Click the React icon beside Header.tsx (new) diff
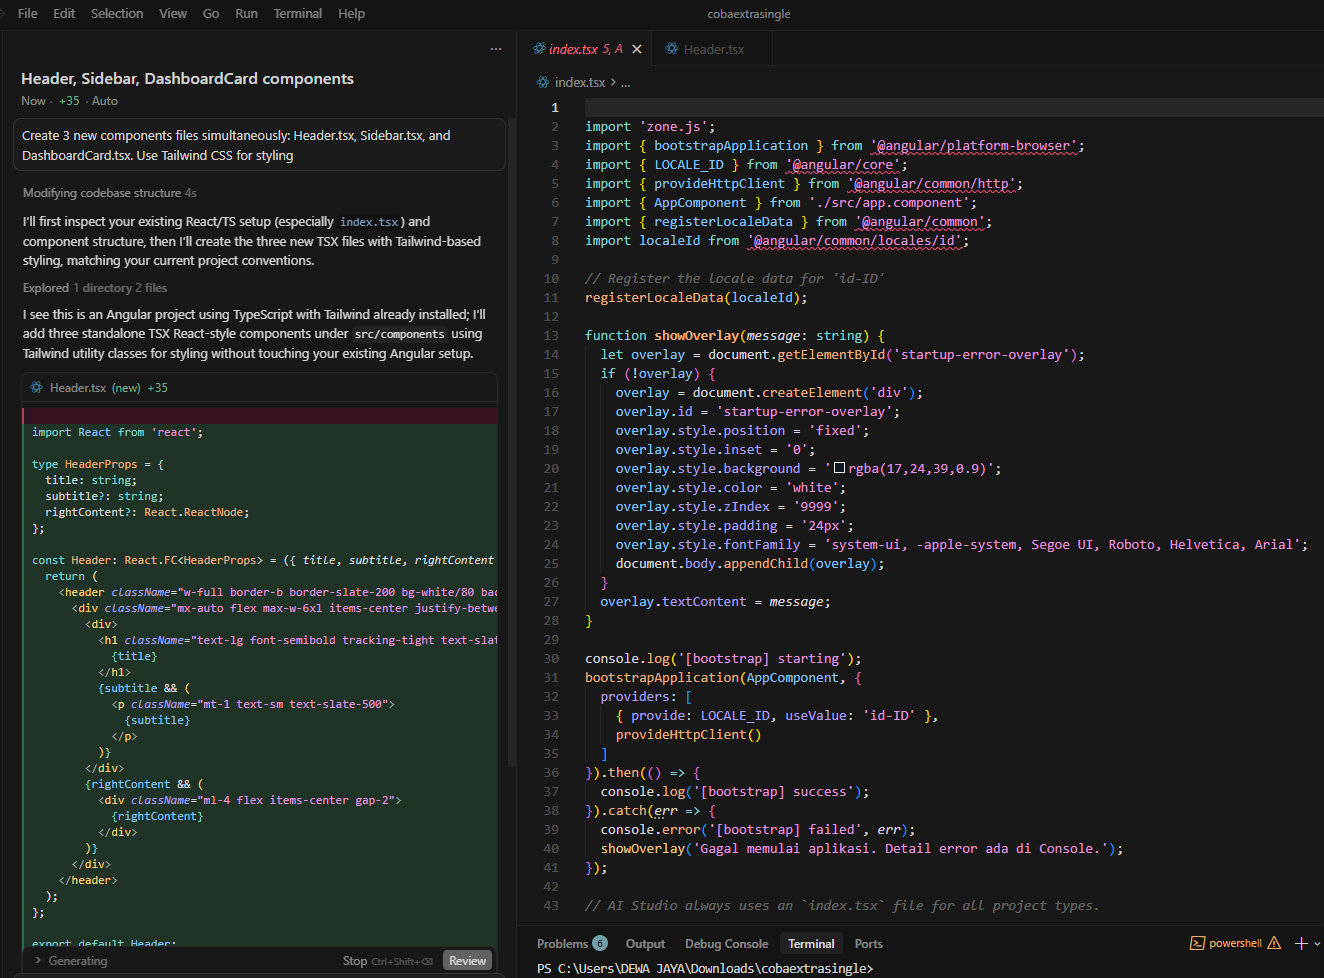Screen dimensions: 1324x978 (x=37, y=388)
